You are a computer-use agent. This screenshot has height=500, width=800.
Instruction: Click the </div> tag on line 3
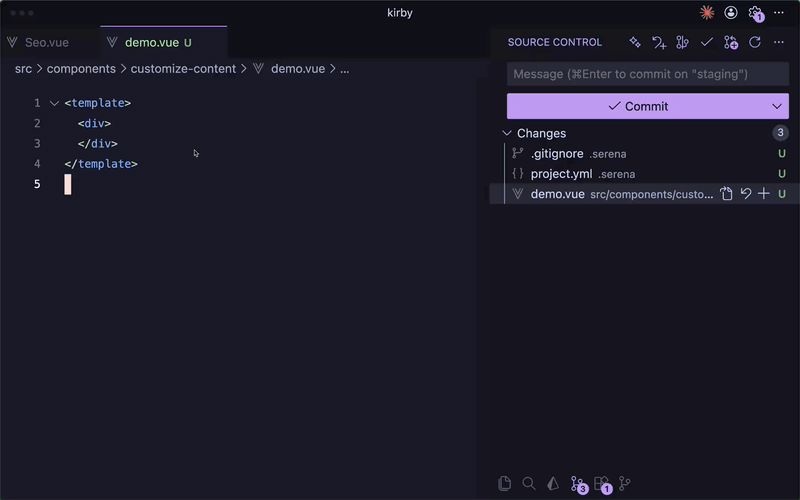[x=98, y=144]
